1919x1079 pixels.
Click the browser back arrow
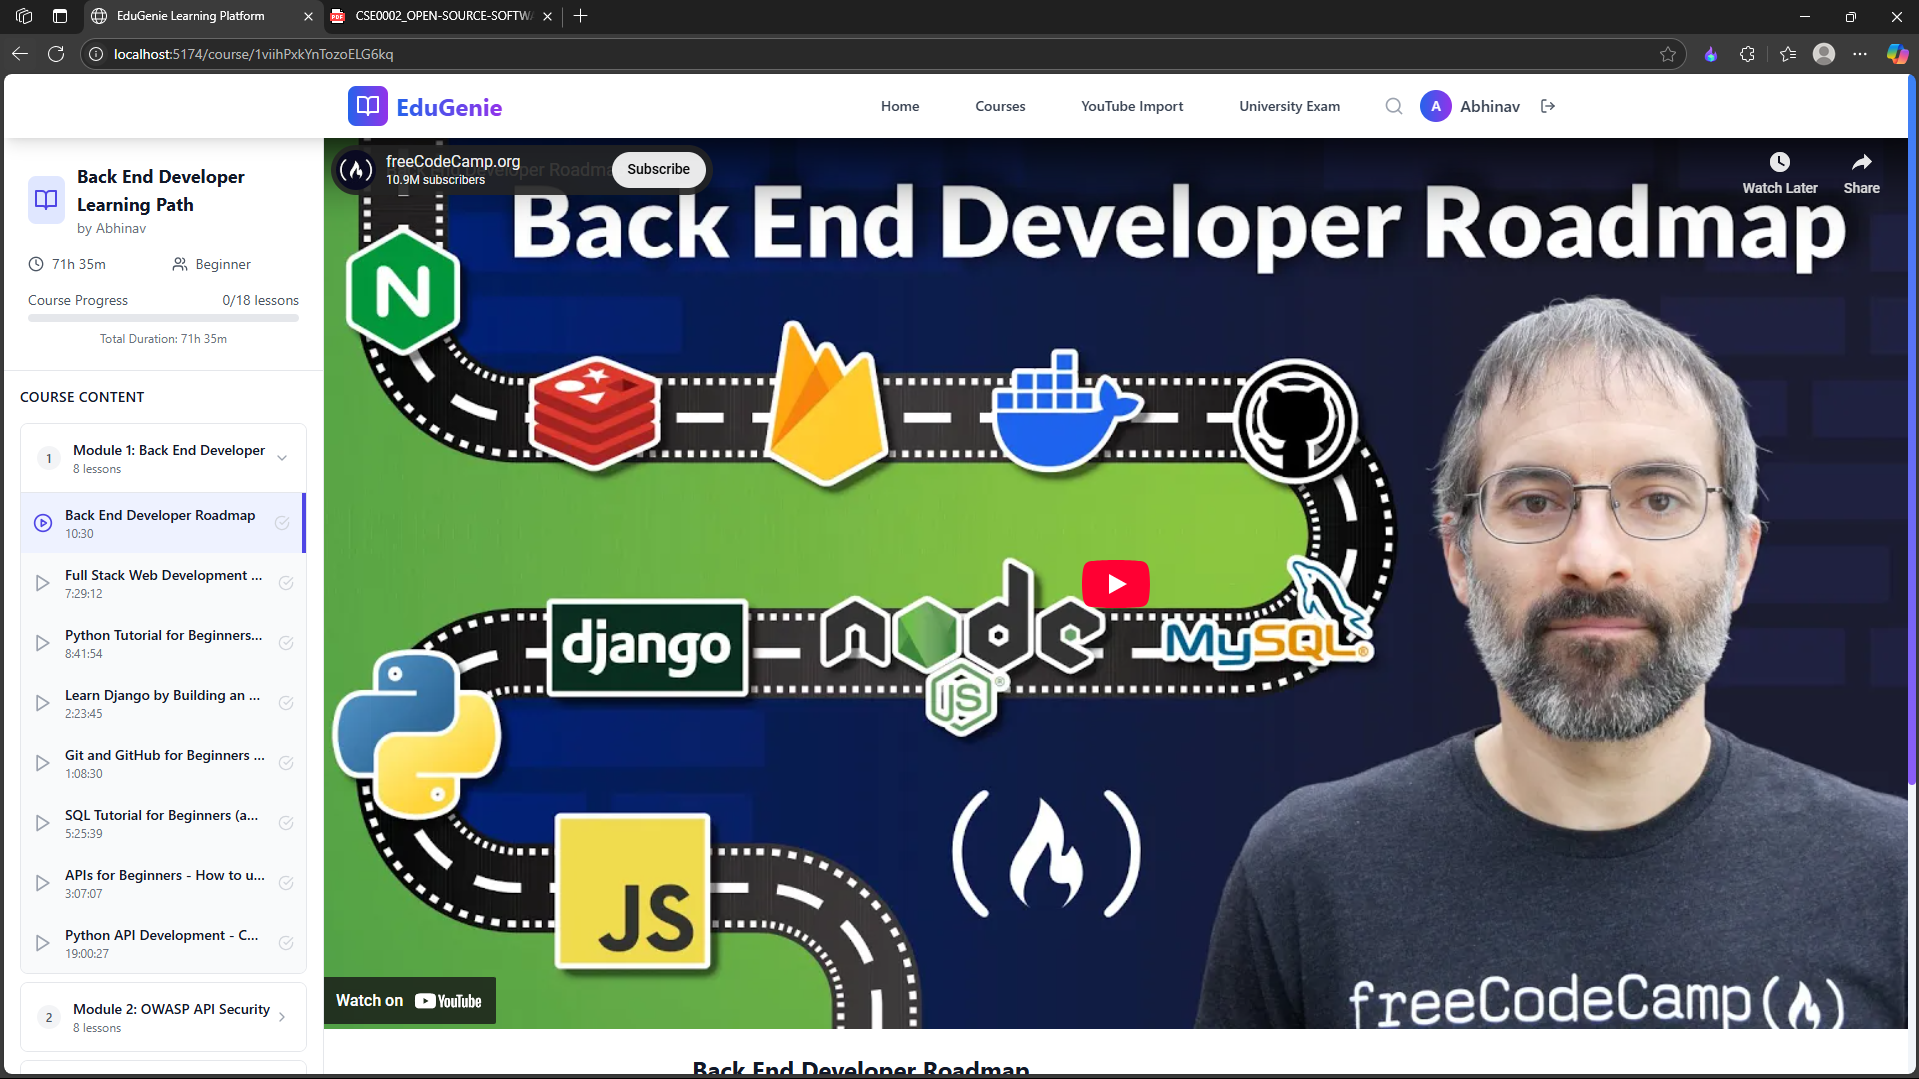coord(20,54)
